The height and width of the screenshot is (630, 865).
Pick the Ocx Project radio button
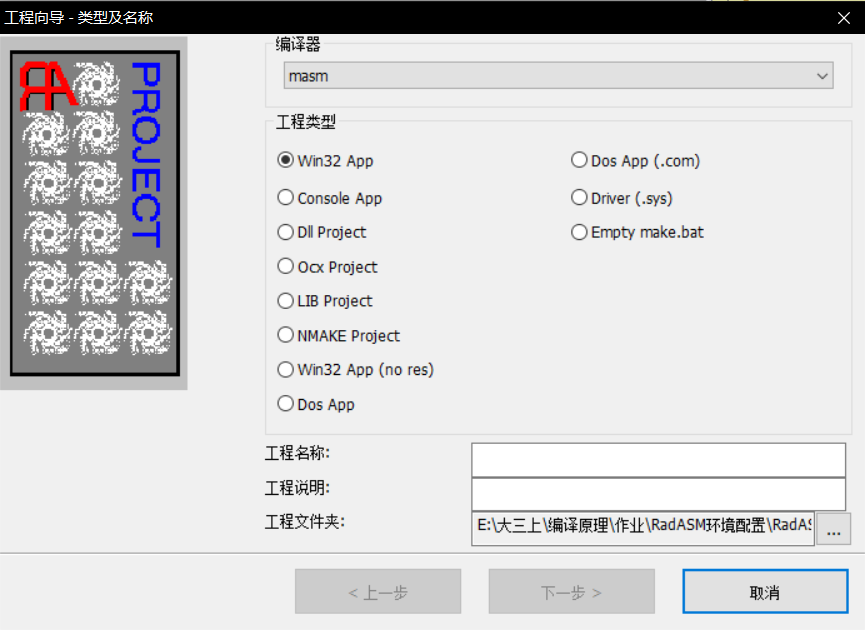(286, 267)
